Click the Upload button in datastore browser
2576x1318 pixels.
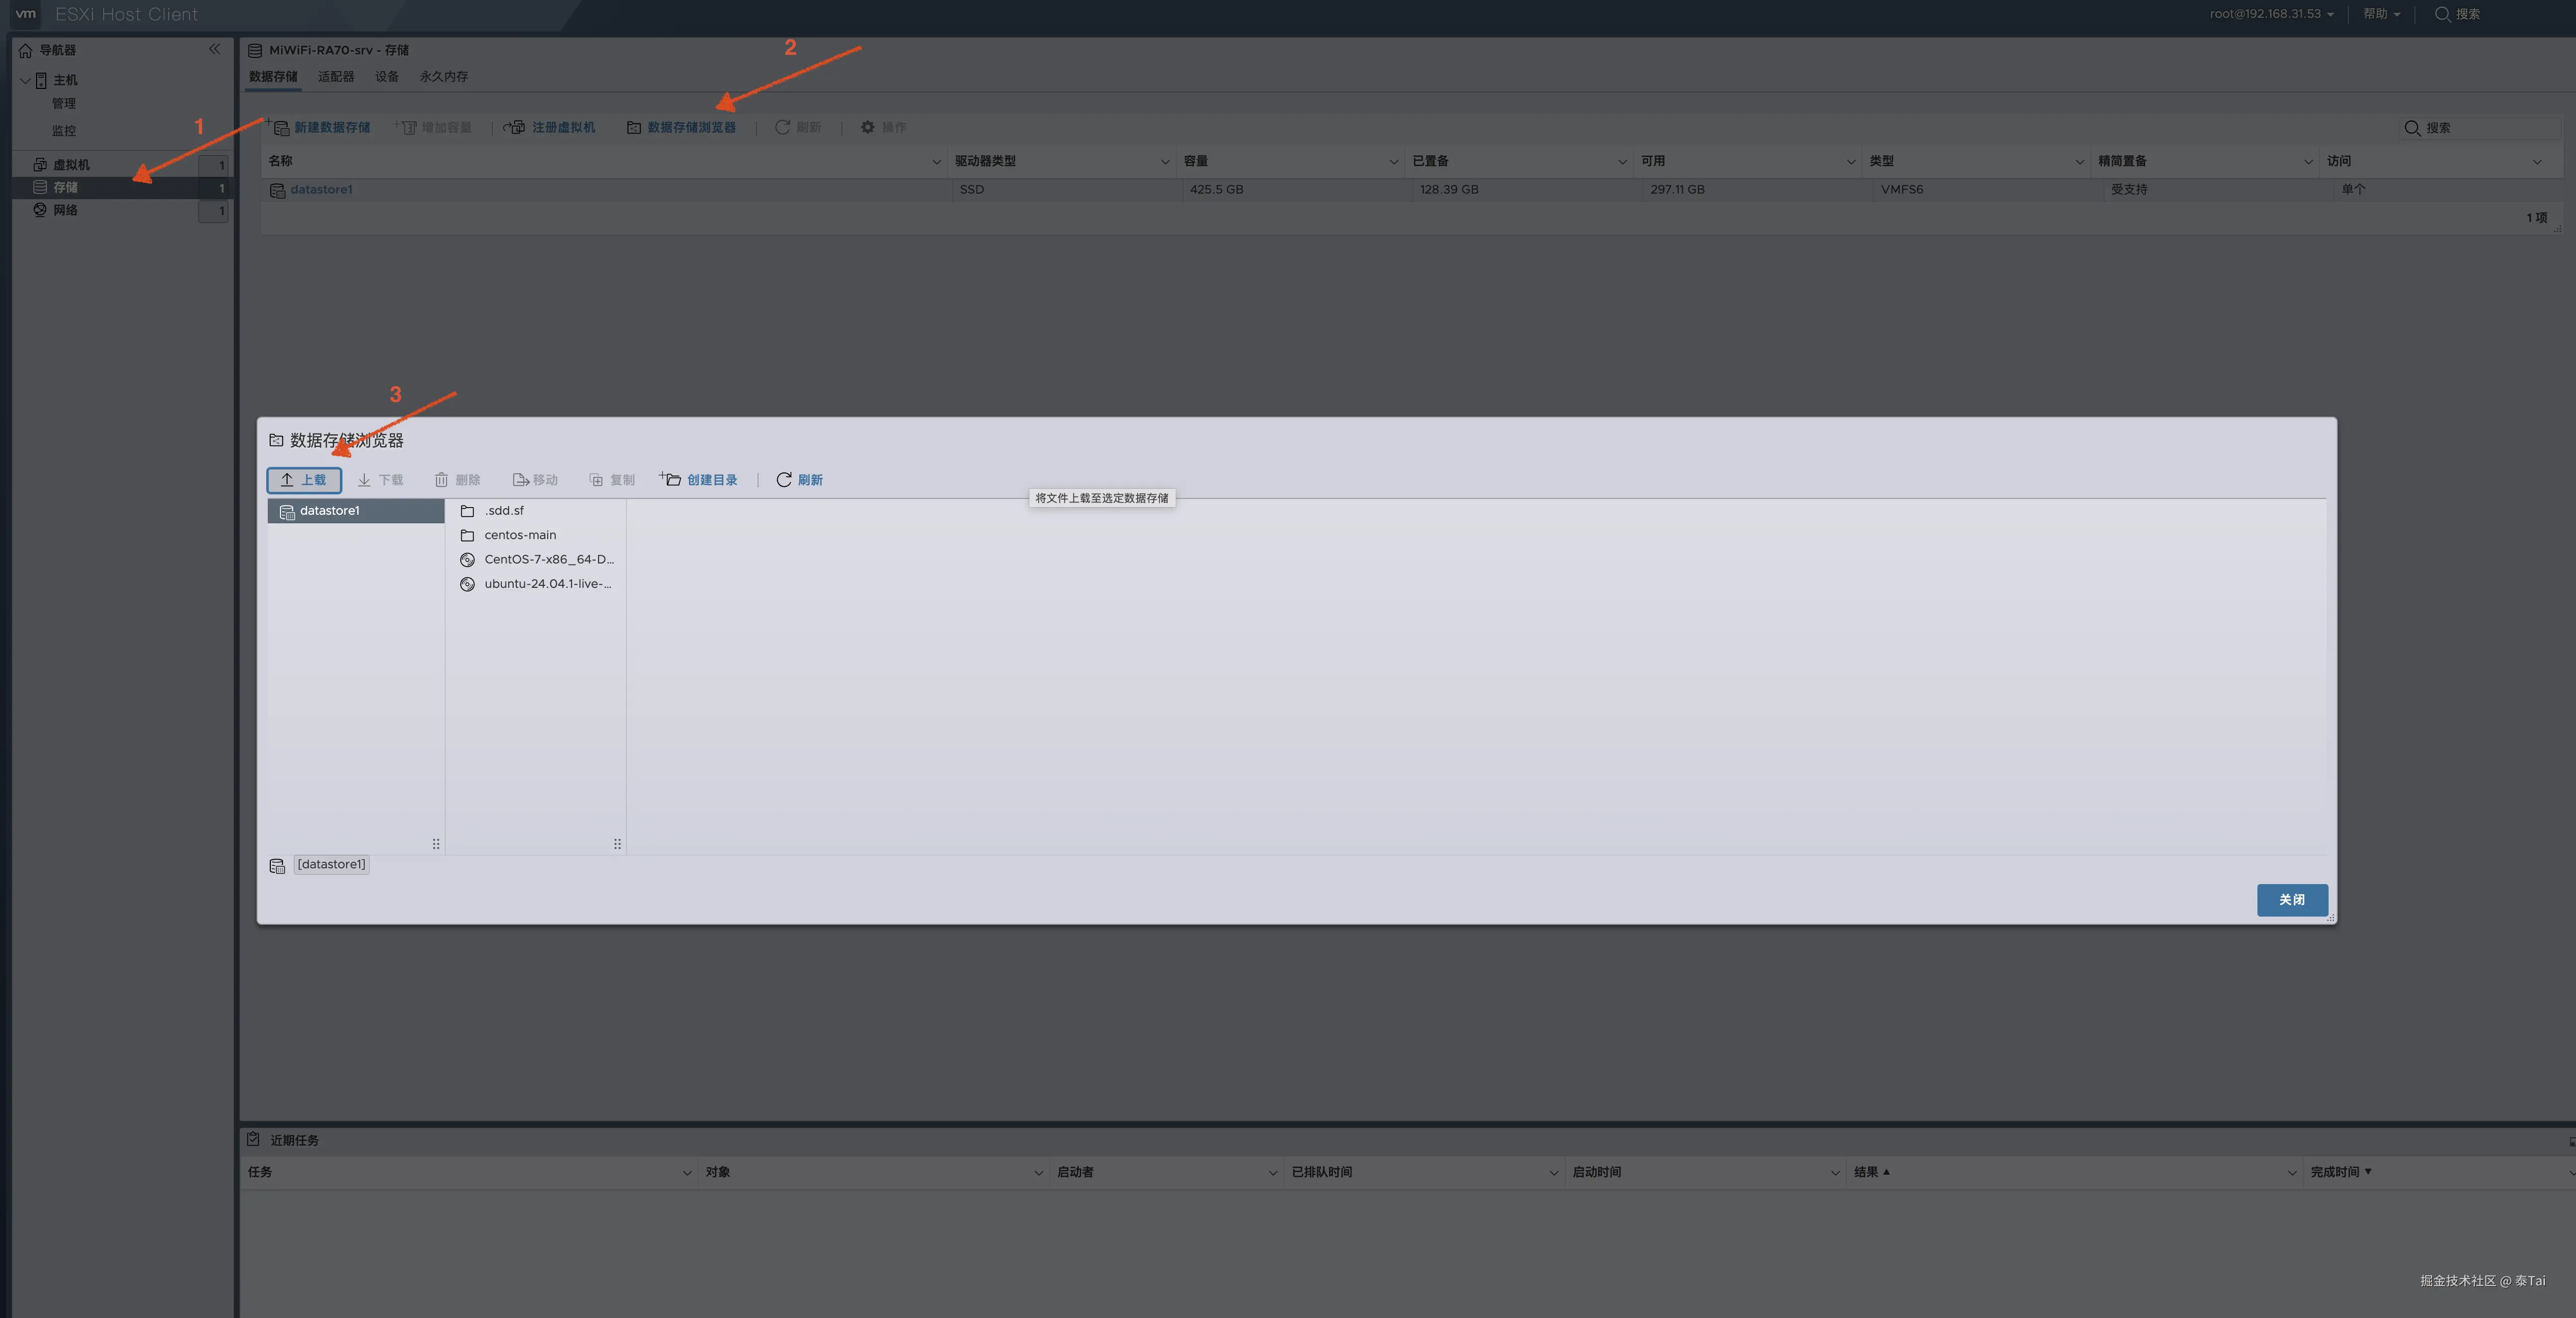[x=304, y=480]
